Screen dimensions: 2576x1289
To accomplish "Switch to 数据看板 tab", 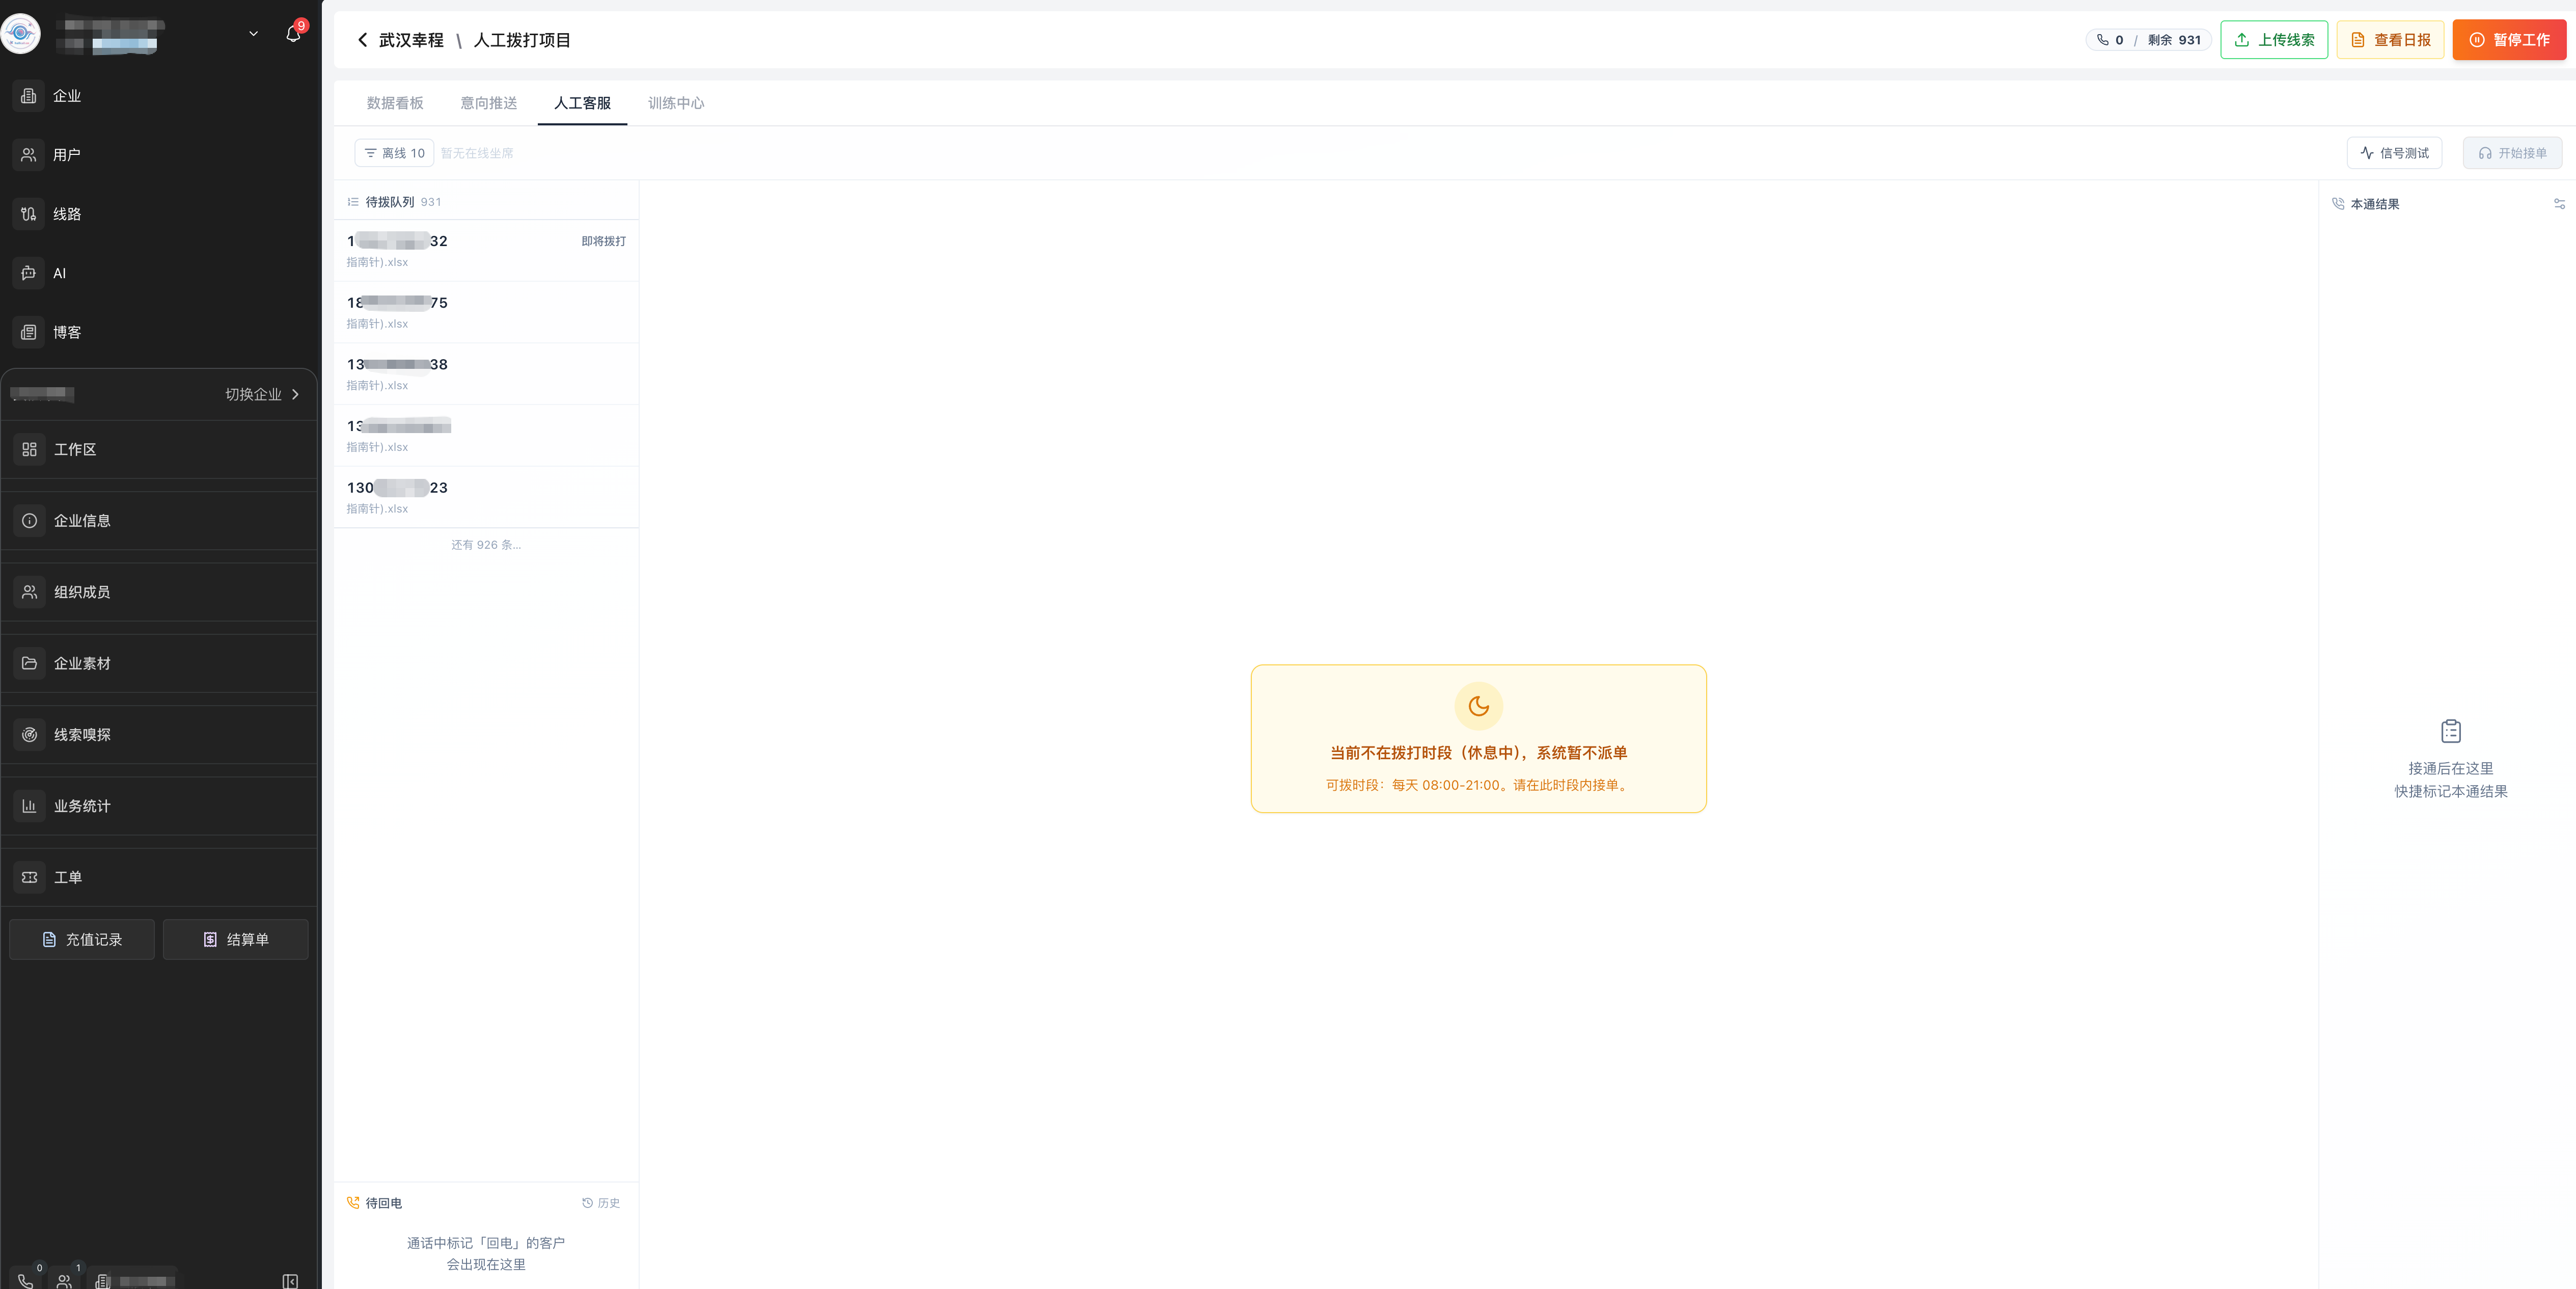I will tap(395, 103).
